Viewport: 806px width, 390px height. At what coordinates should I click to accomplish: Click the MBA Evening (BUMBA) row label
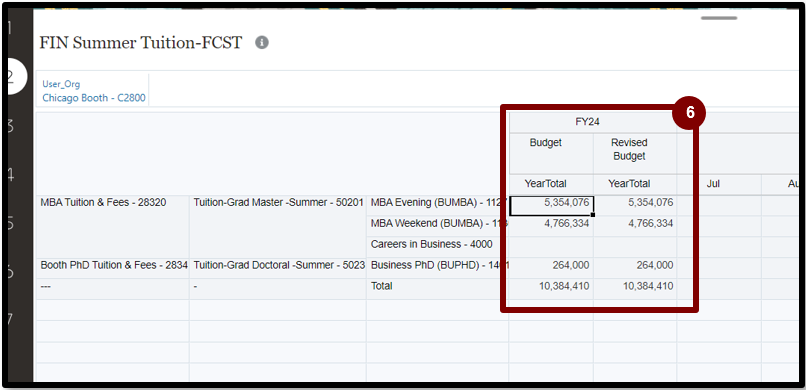437,206
